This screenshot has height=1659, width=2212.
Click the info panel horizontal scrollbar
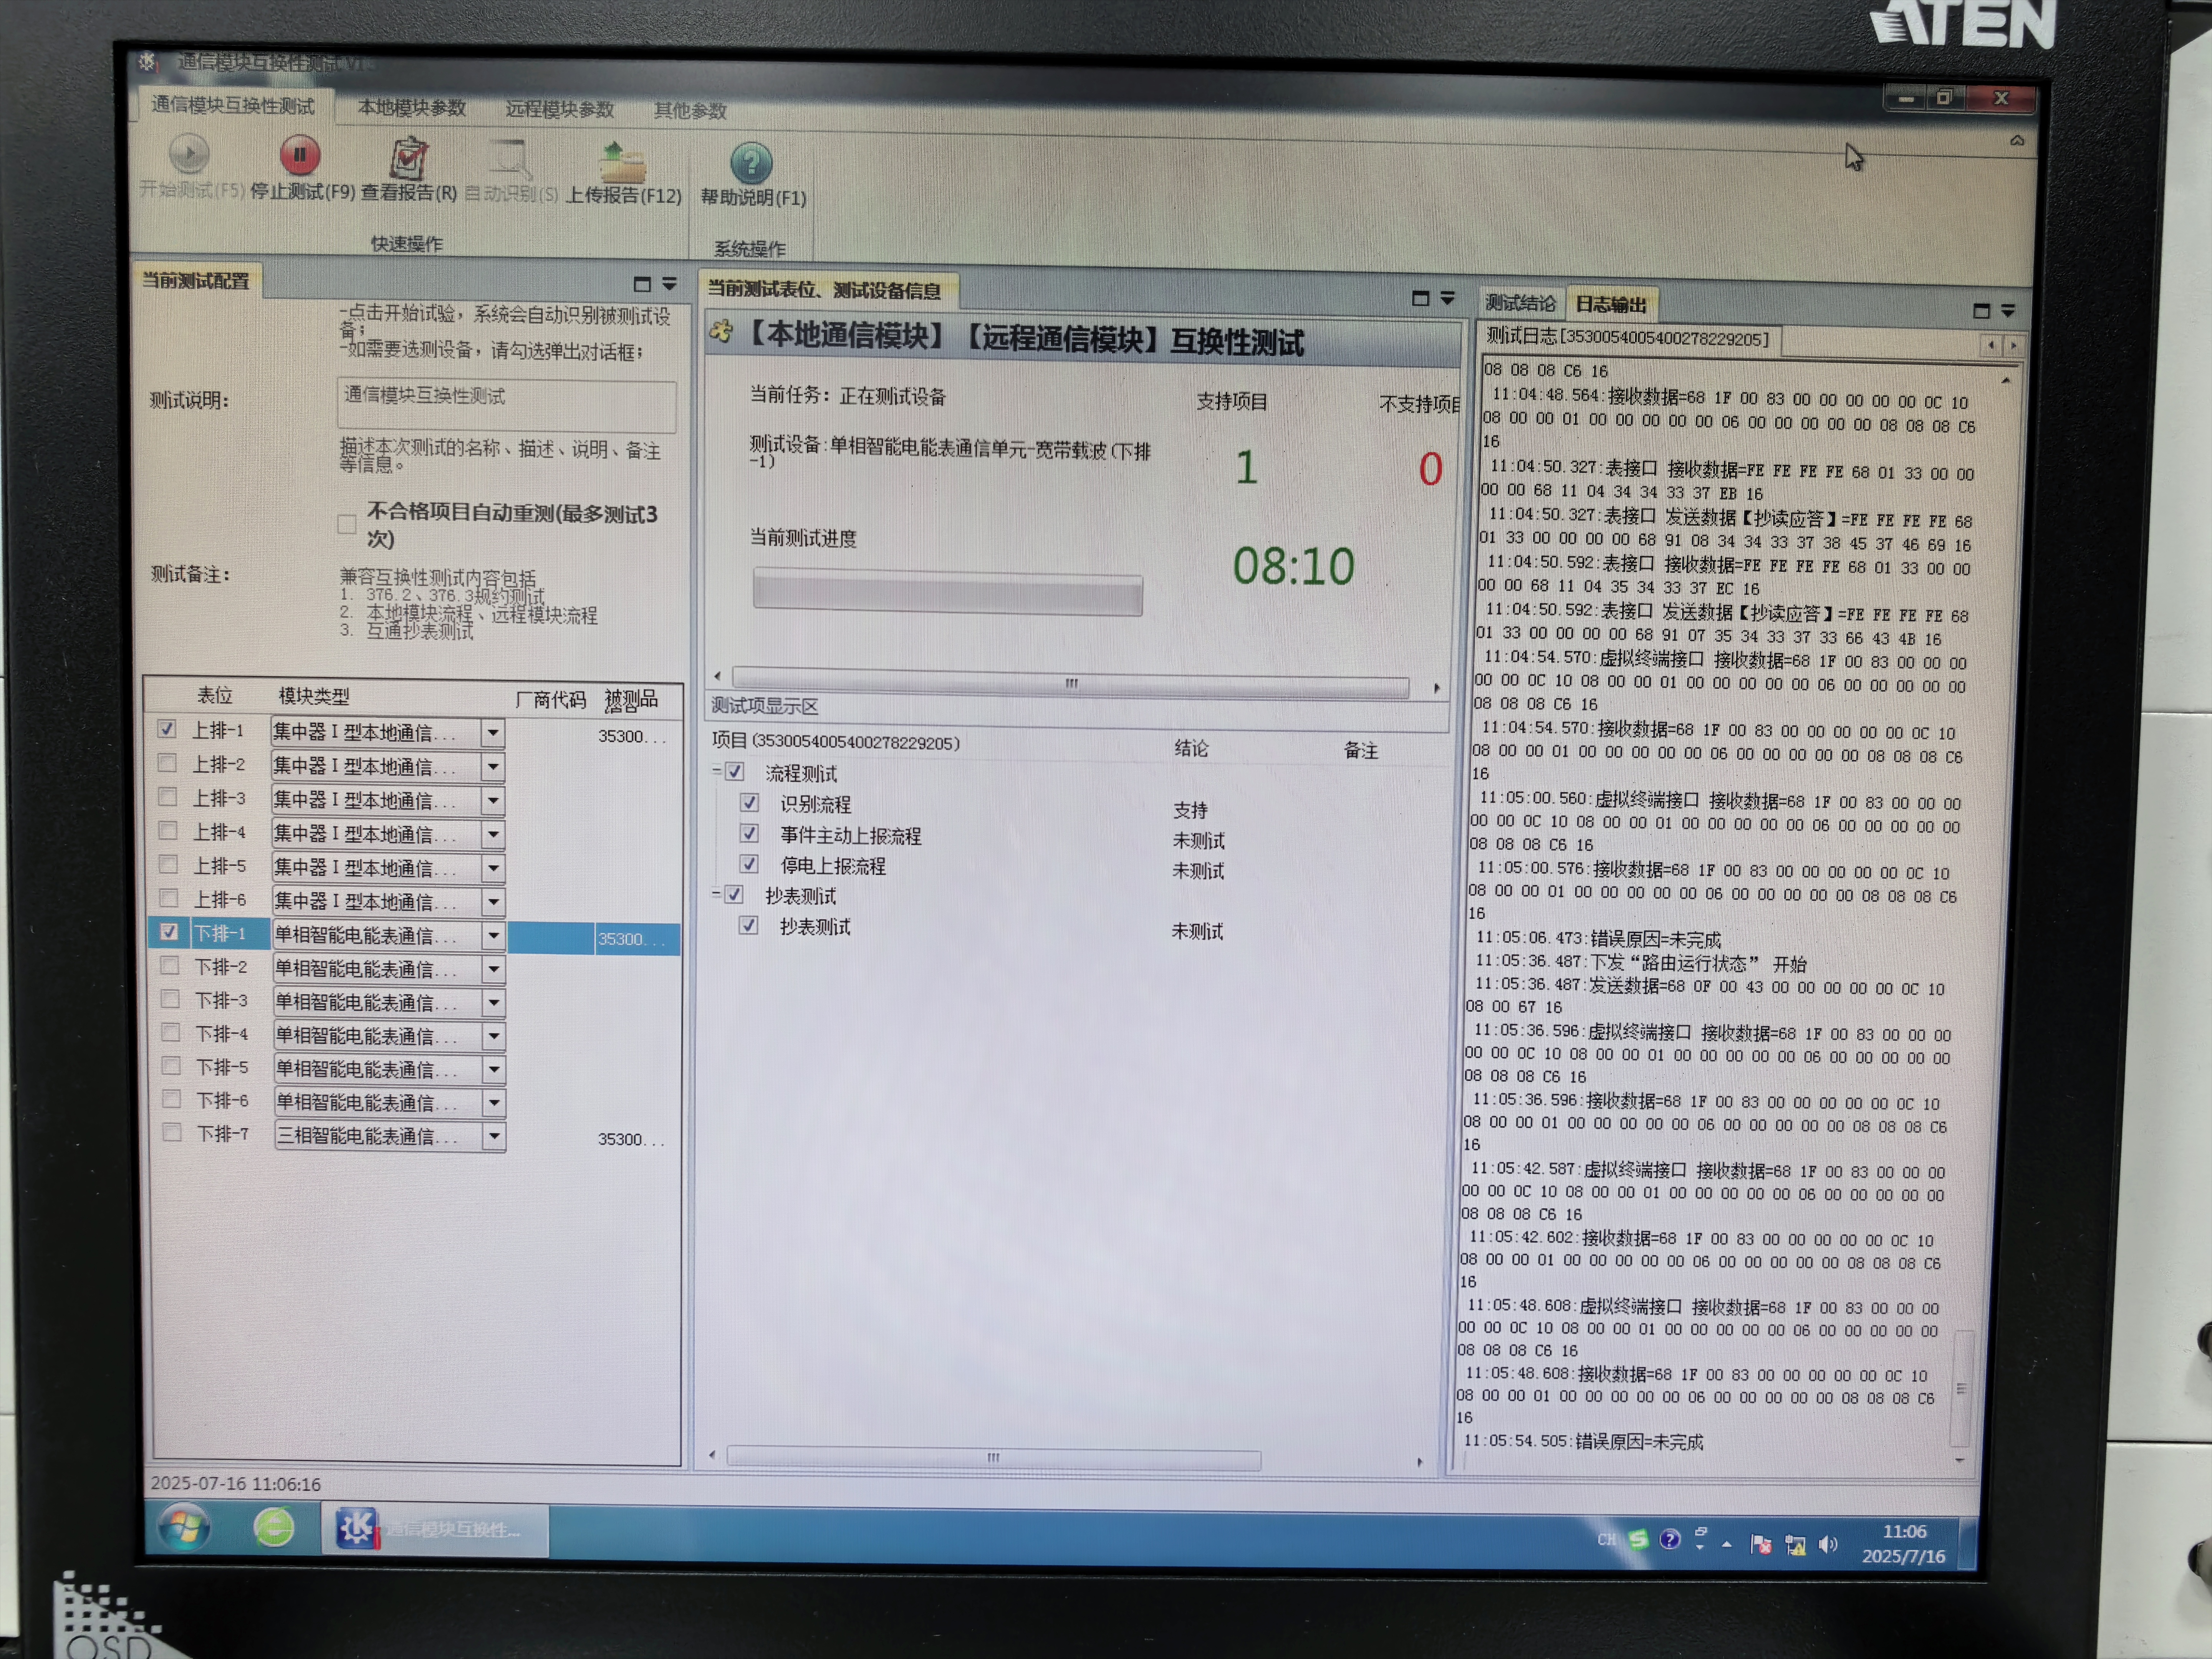coord(1071,684)
